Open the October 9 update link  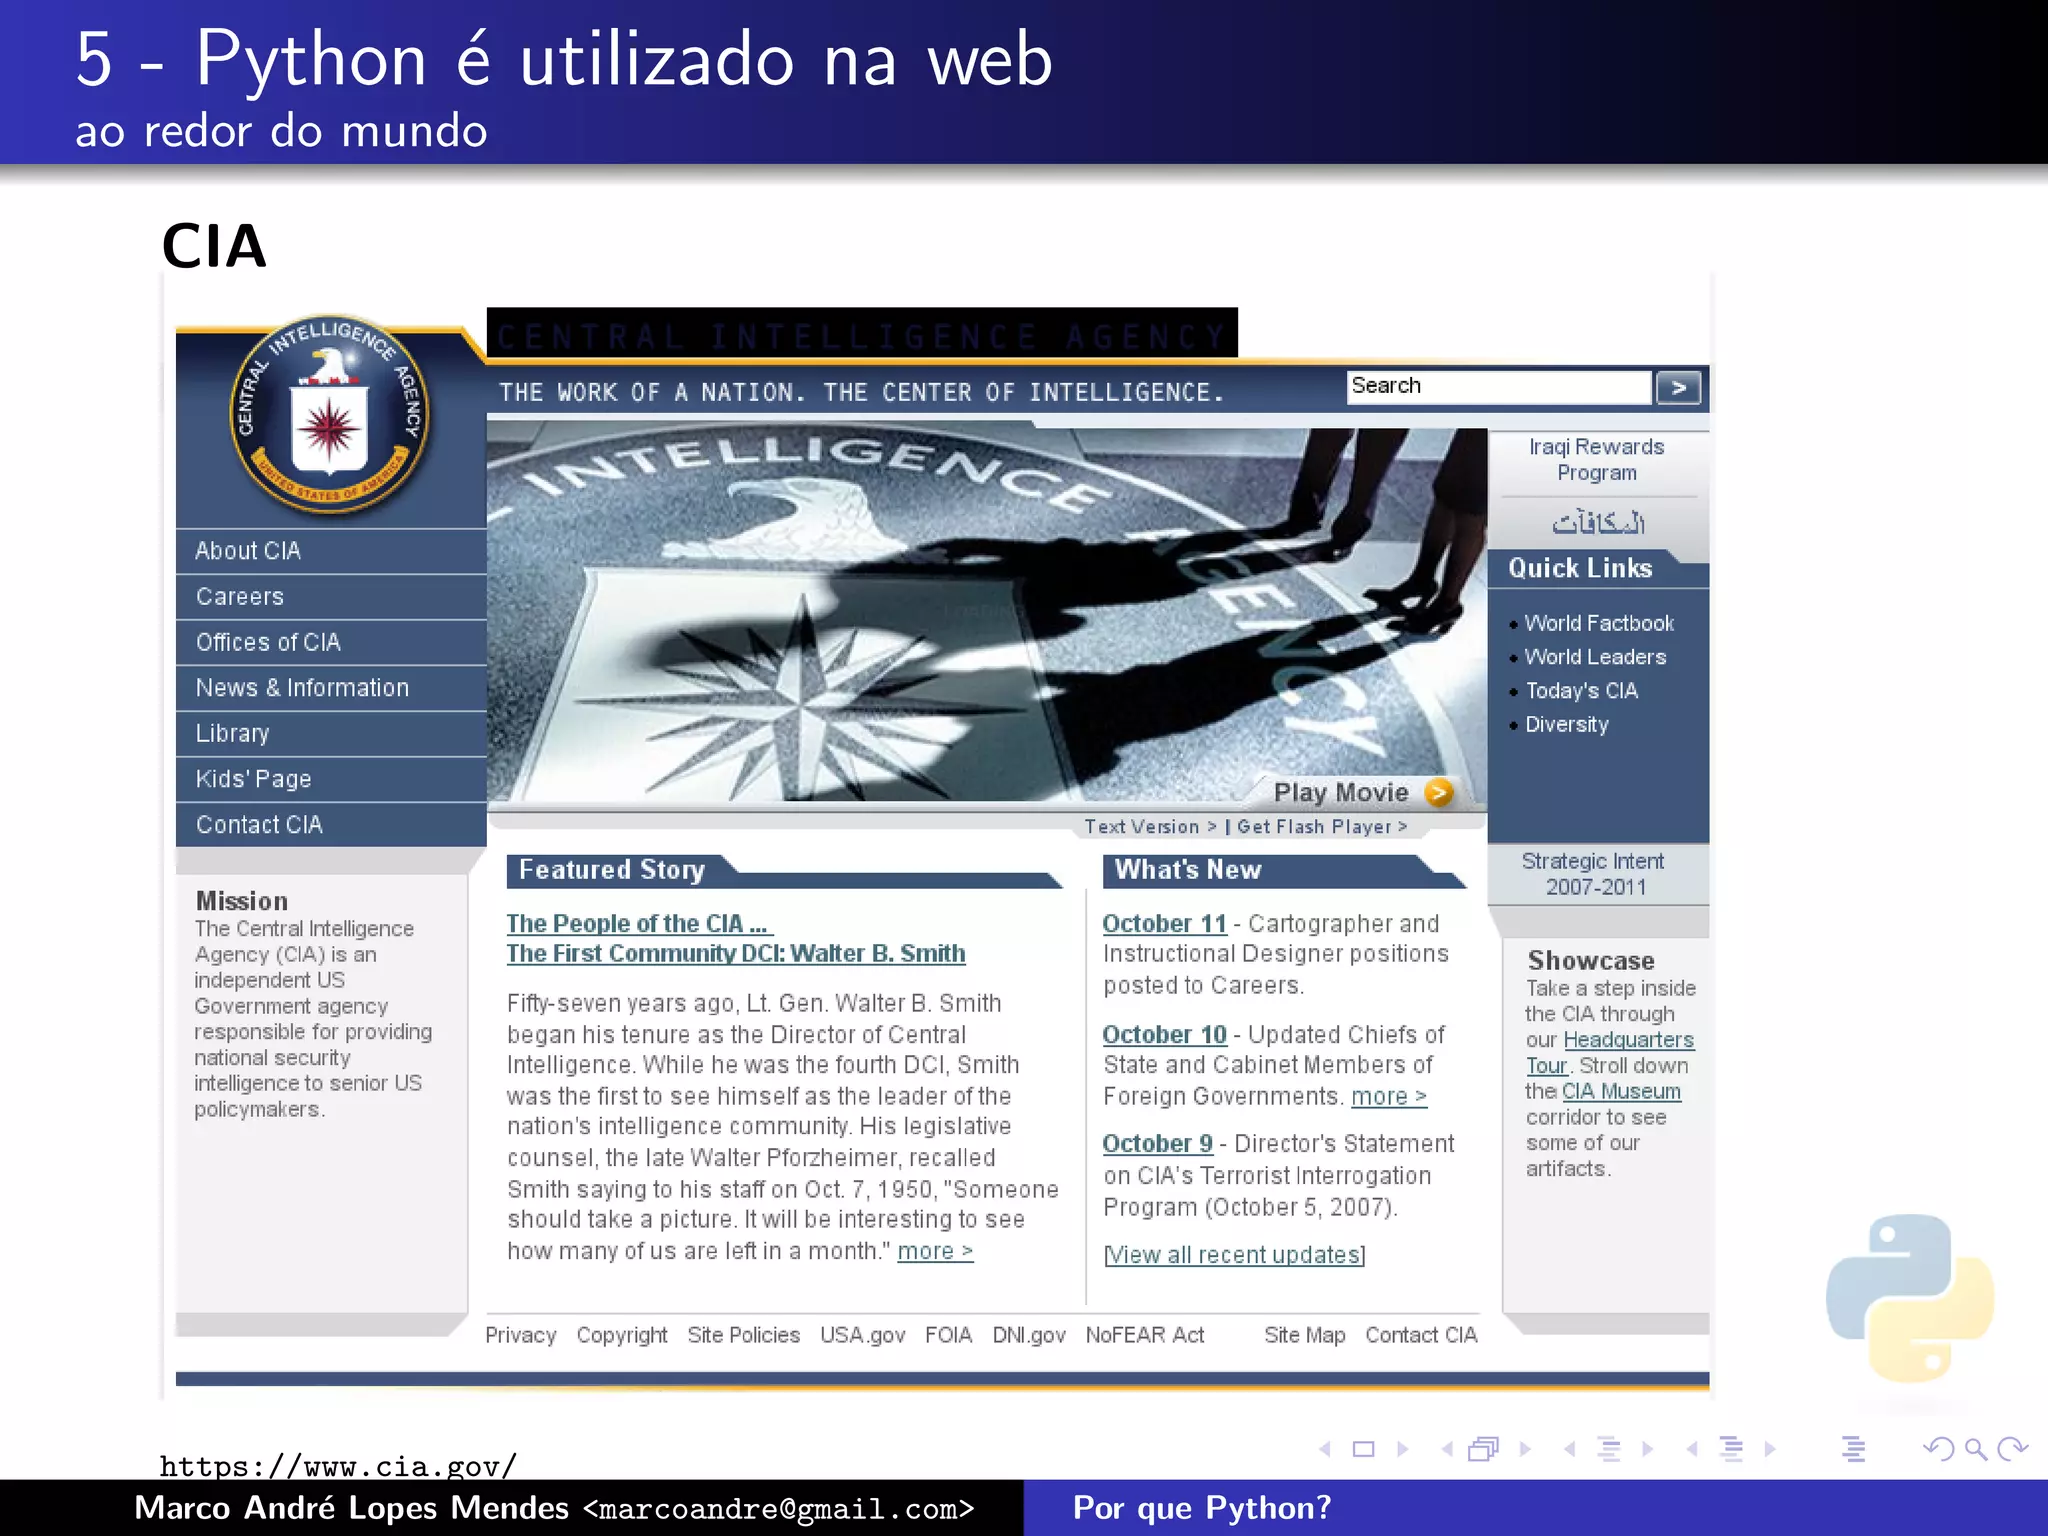(1158, 1144)
